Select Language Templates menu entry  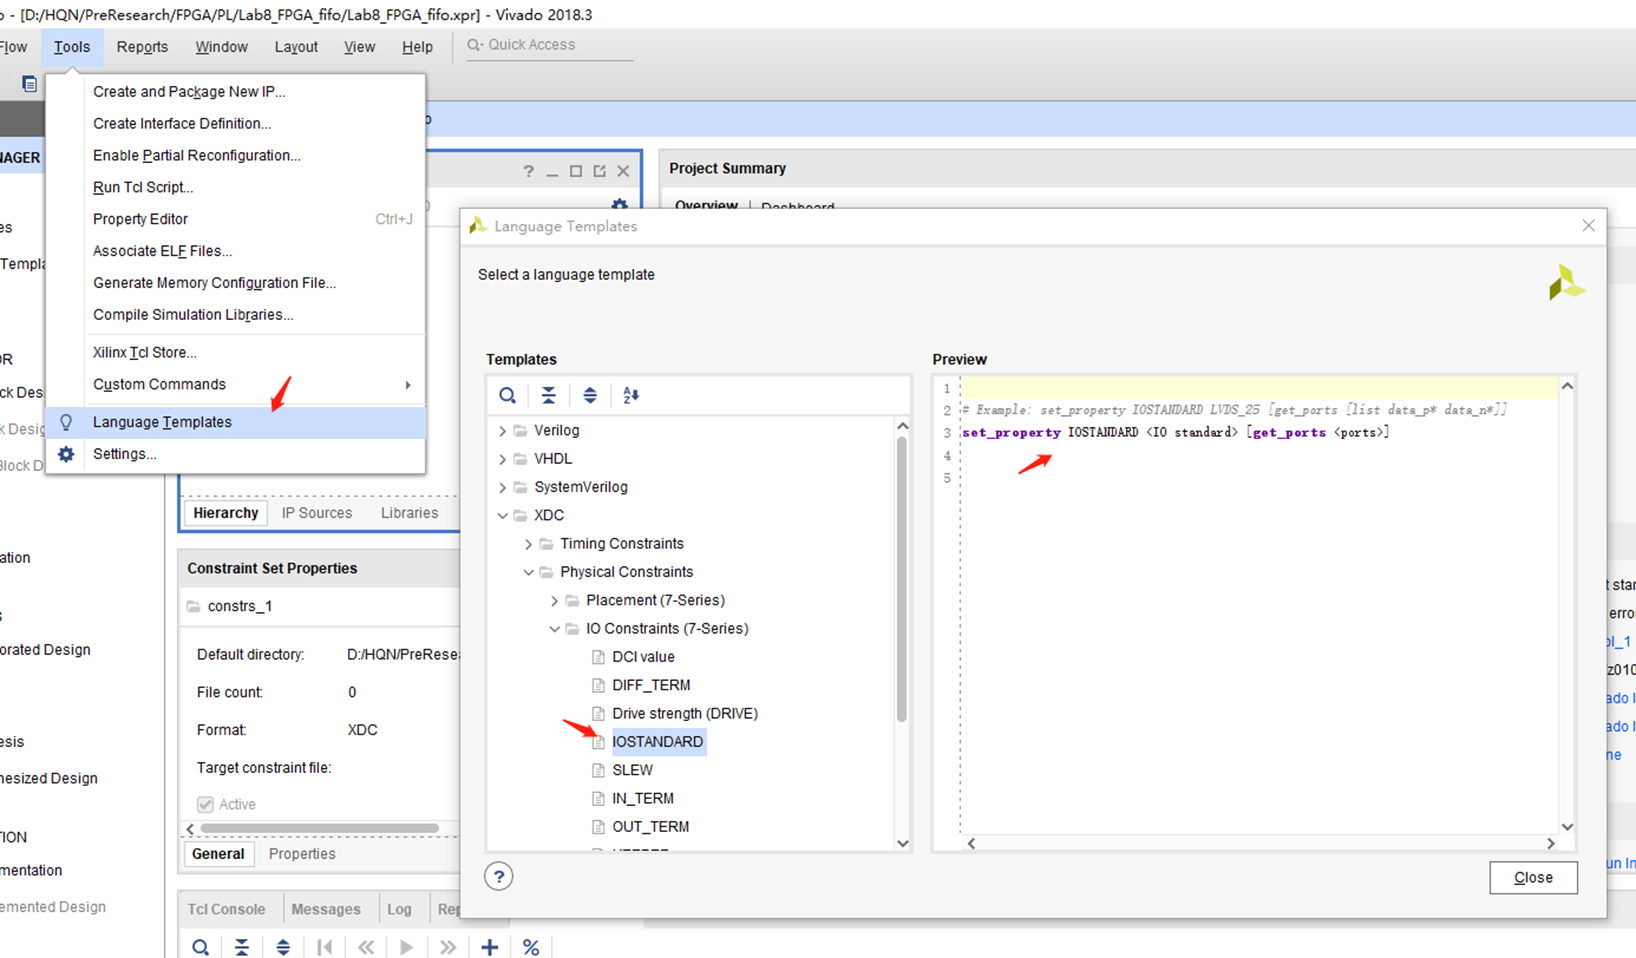coord(236,422)
